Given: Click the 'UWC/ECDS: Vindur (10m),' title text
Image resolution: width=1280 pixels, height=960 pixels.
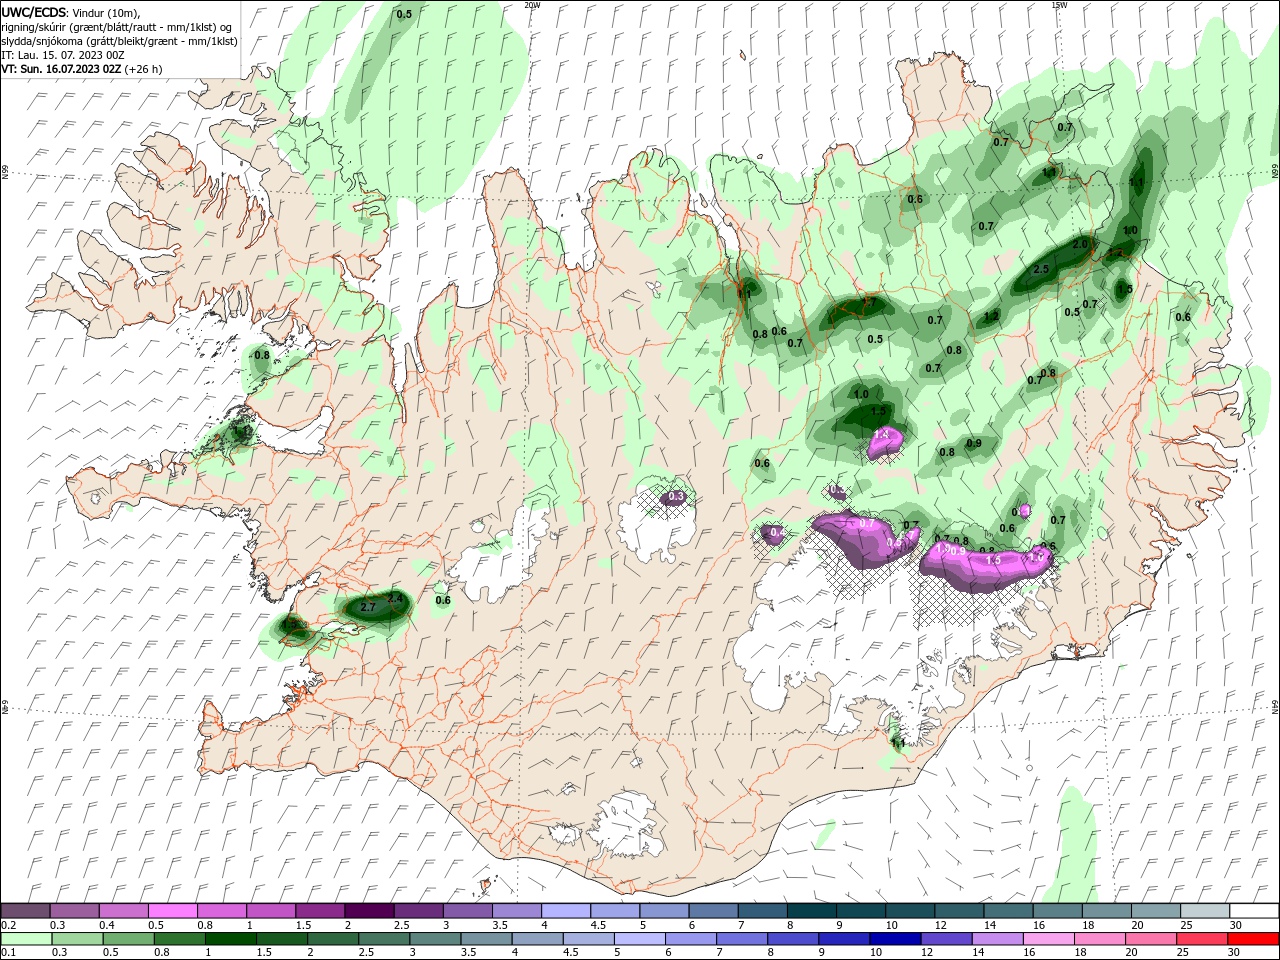Looking at the screenshot, I should 71,12.
